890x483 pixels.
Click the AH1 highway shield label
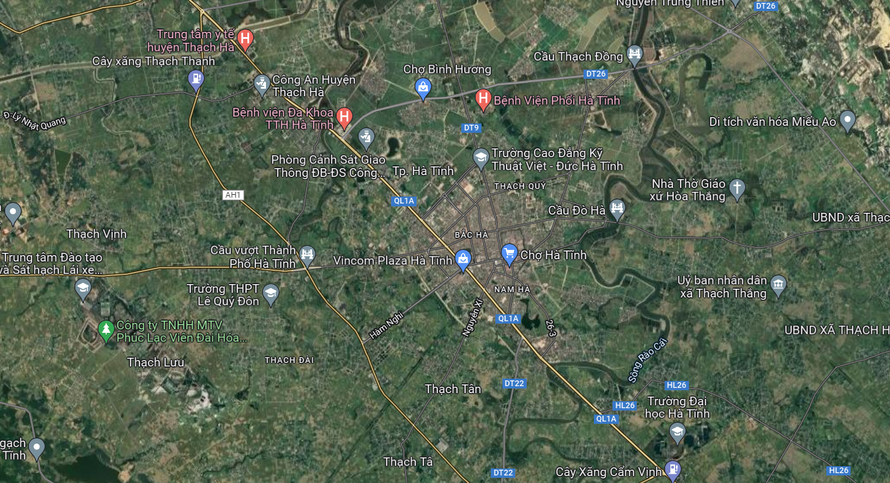tap(233, 195)
